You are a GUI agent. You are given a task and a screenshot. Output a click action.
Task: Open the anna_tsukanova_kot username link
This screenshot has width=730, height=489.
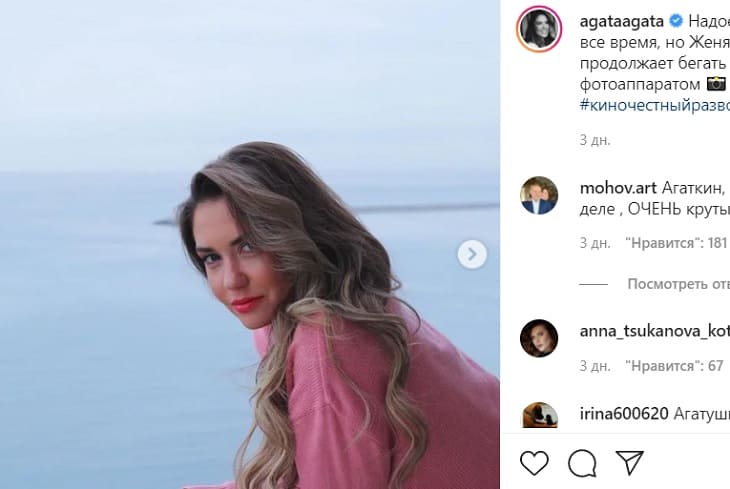(x=654, y=330)
